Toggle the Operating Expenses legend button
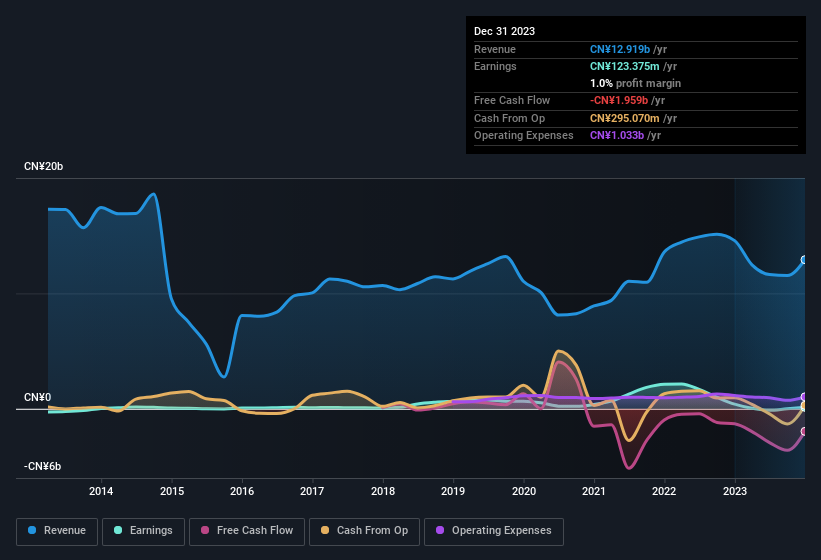 pos(494,531)
